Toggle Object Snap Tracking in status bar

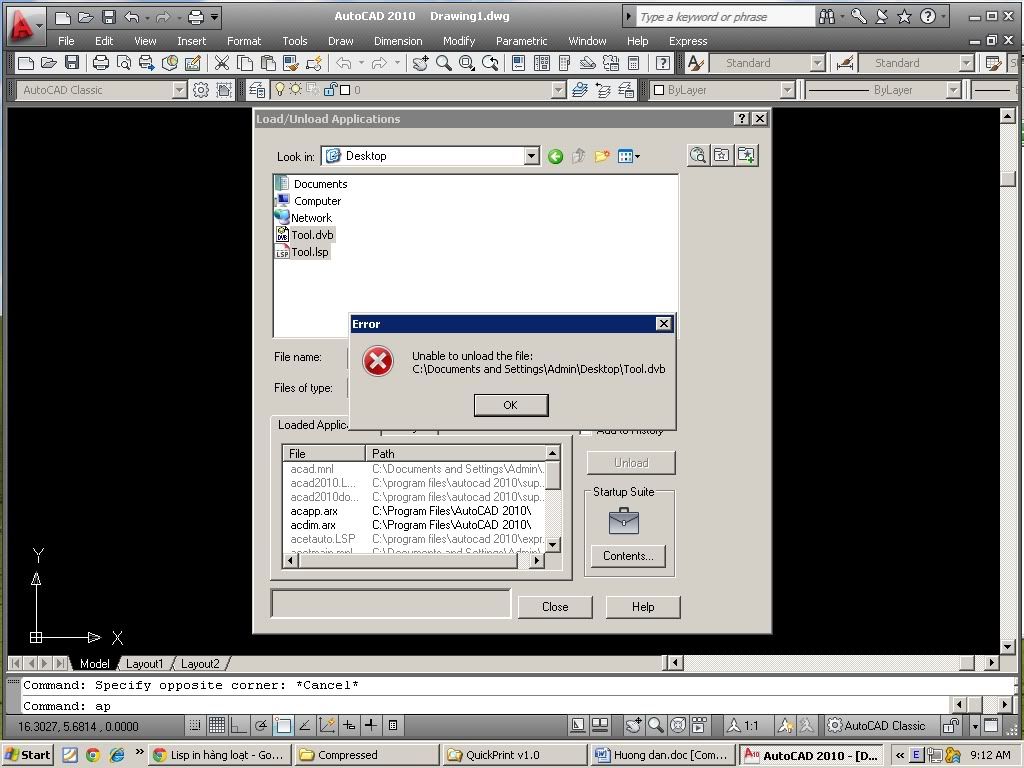[x=304, y=725]
